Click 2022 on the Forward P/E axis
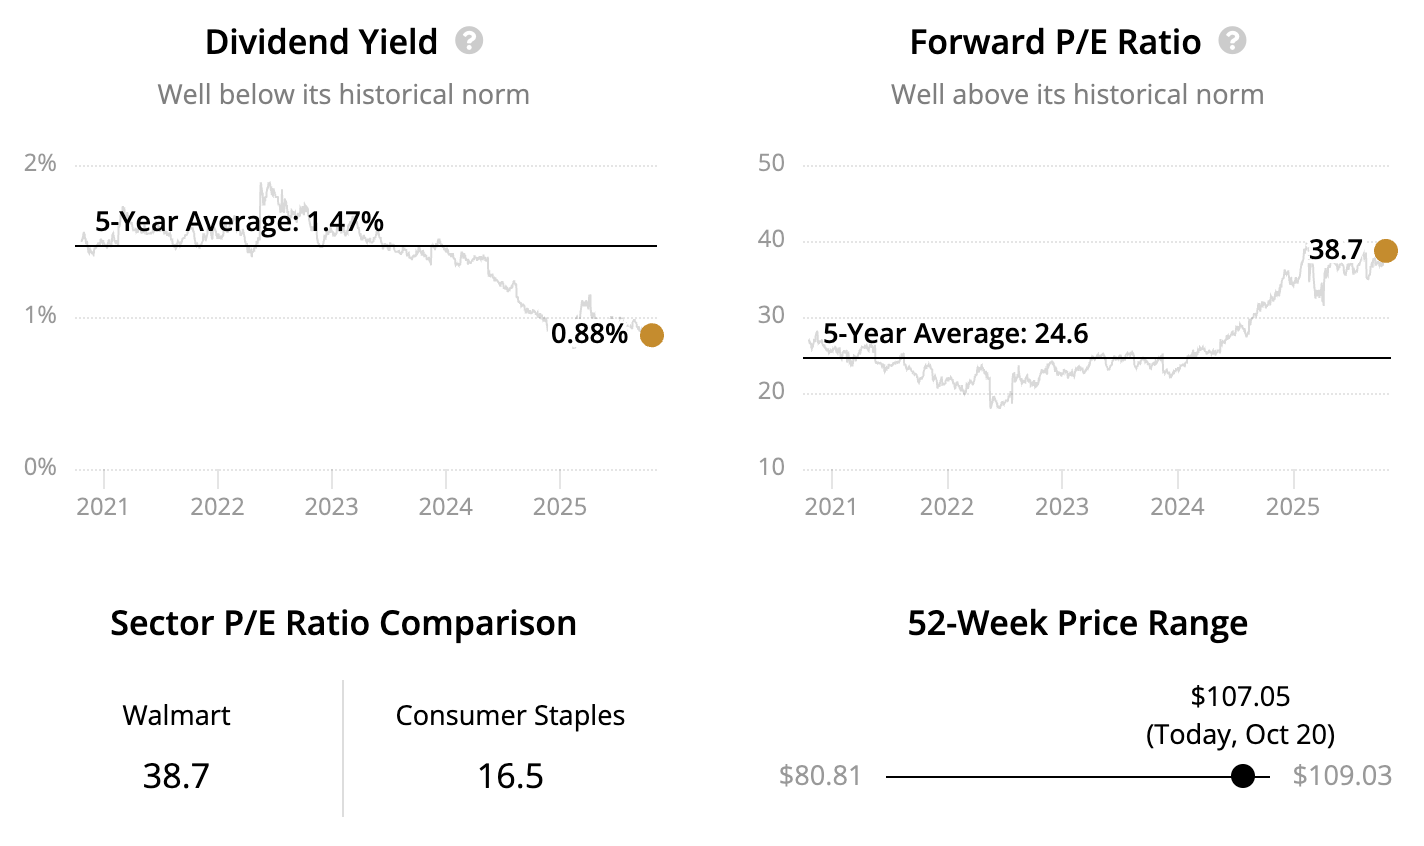1424x846 pixels. (x=947, y=507)
